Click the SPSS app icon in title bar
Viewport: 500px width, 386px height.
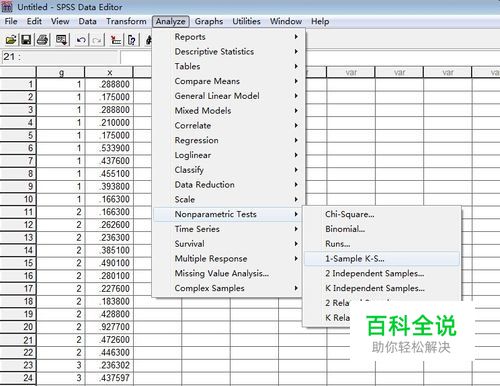click(x=7, y=7)
